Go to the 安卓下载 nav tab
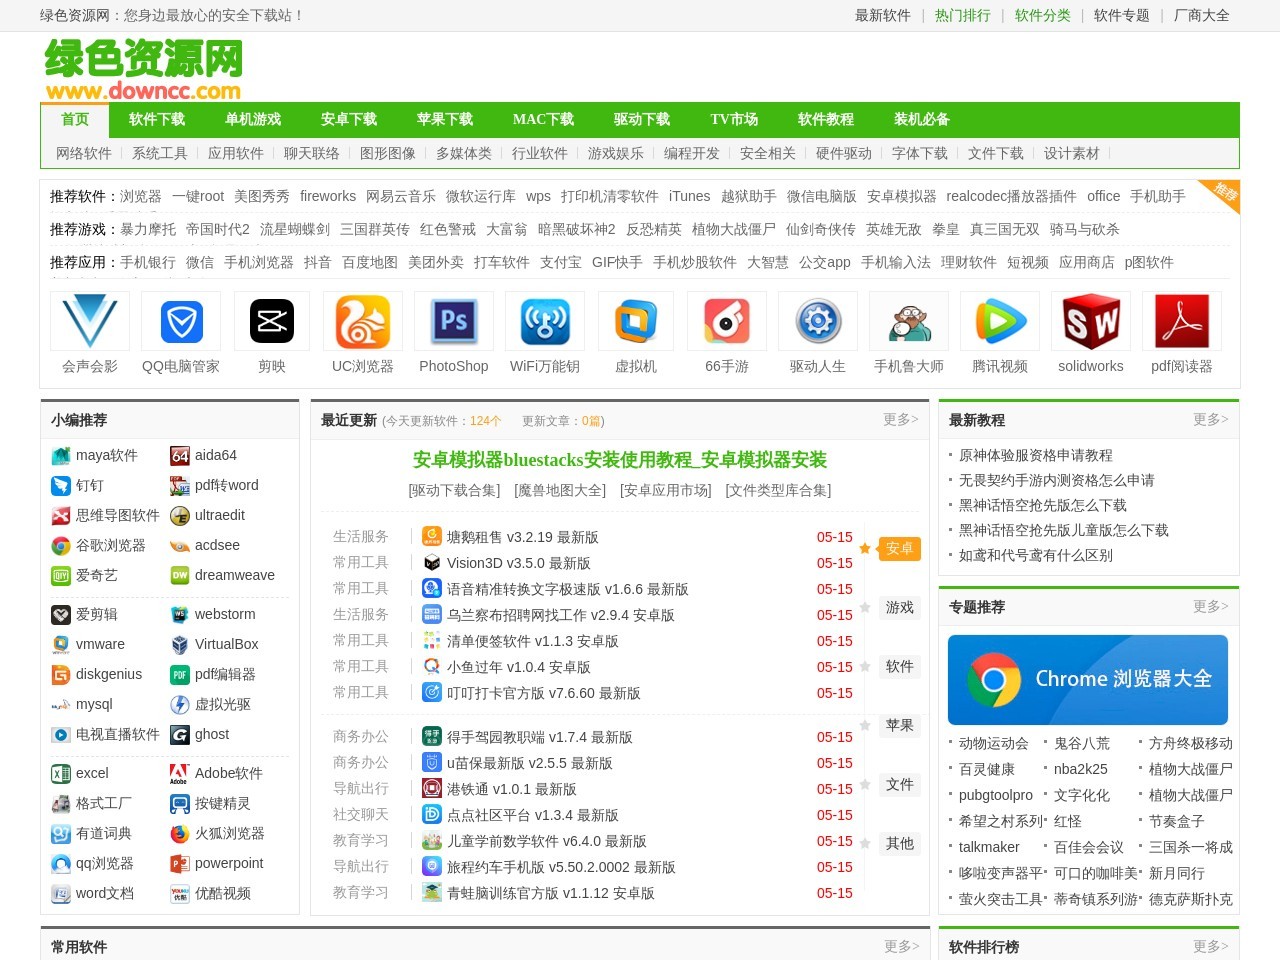Screen dimensions: 1280x960 coord(349,119)
